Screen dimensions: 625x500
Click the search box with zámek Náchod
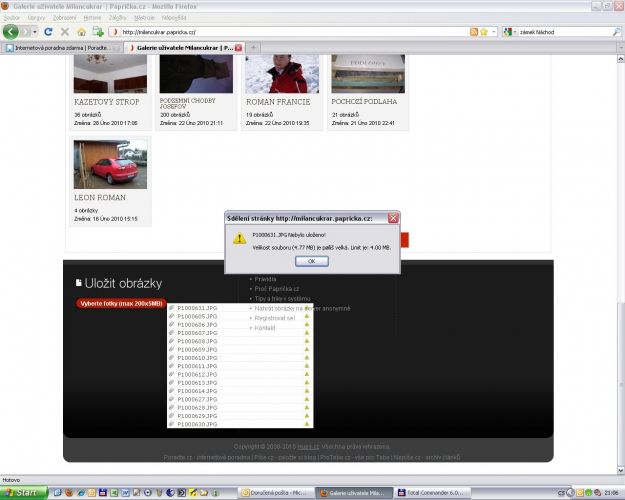coord(564,32)
